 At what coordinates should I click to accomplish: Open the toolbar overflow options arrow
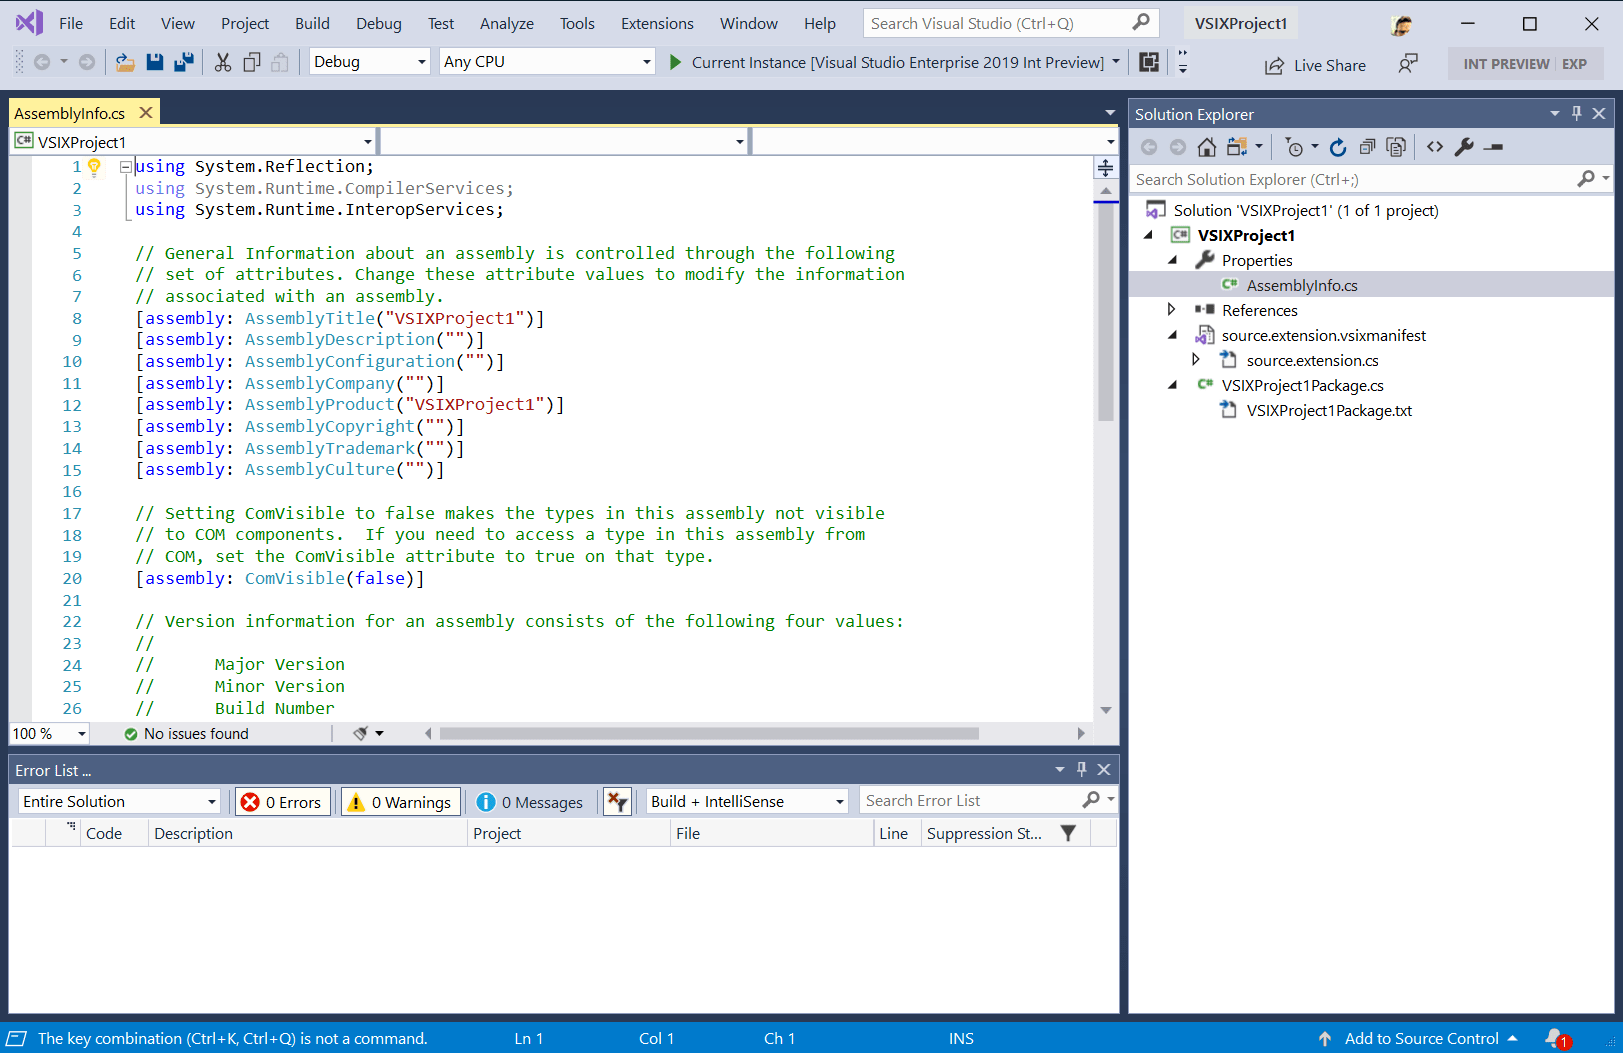pyautogui.click(x=1183, y=62)
